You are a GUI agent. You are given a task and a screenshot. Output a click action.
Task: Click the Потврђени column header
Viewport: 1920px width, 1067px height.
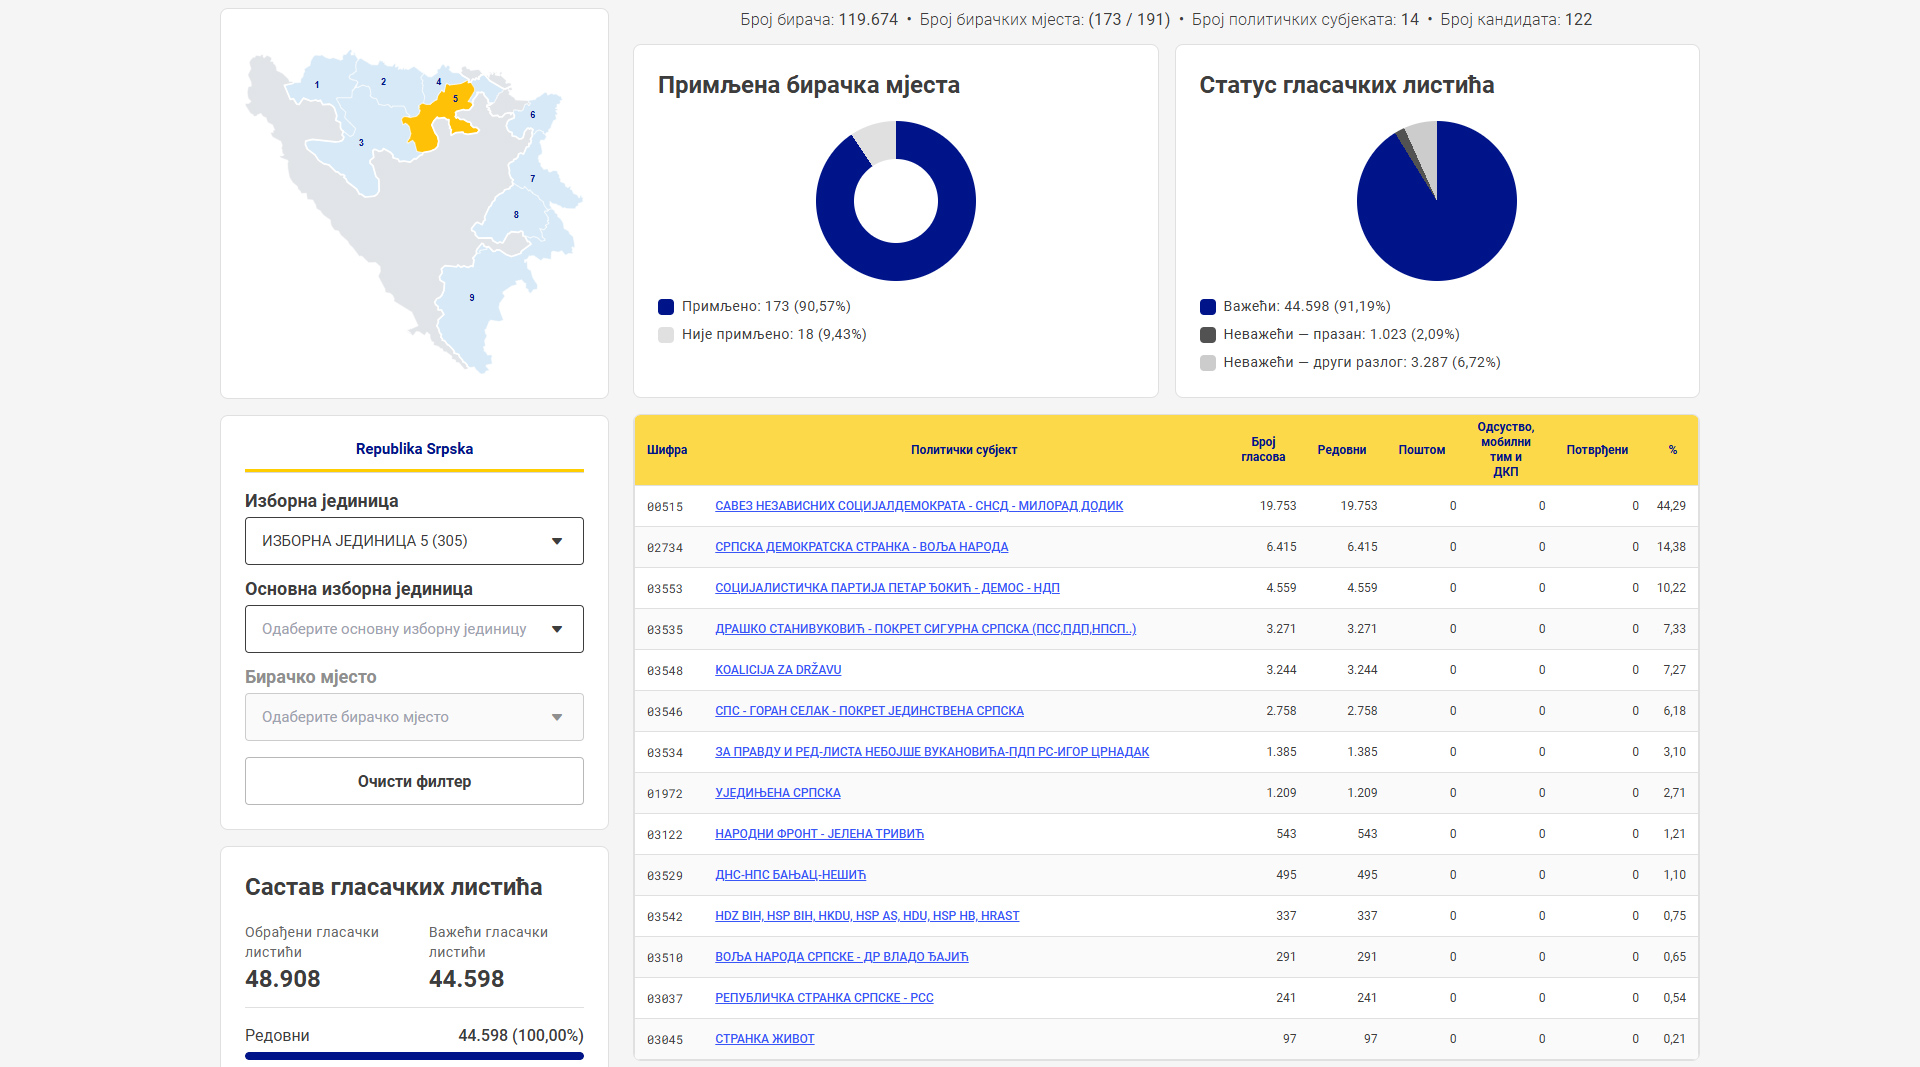[1597, 450]
